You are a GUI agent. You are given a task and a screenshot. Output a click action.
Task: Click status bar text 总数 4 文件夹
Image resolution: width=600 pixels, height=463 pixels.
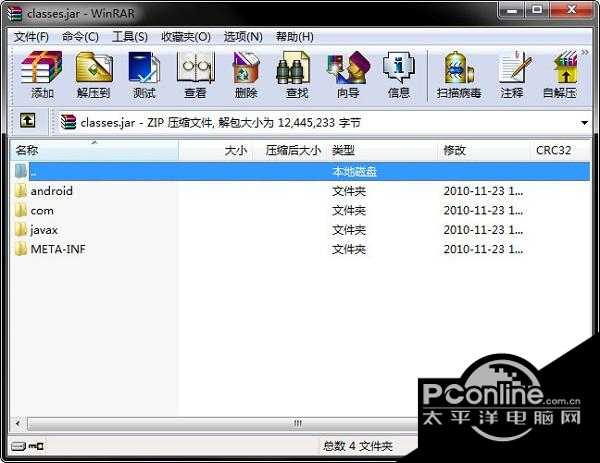coord(357,446)
